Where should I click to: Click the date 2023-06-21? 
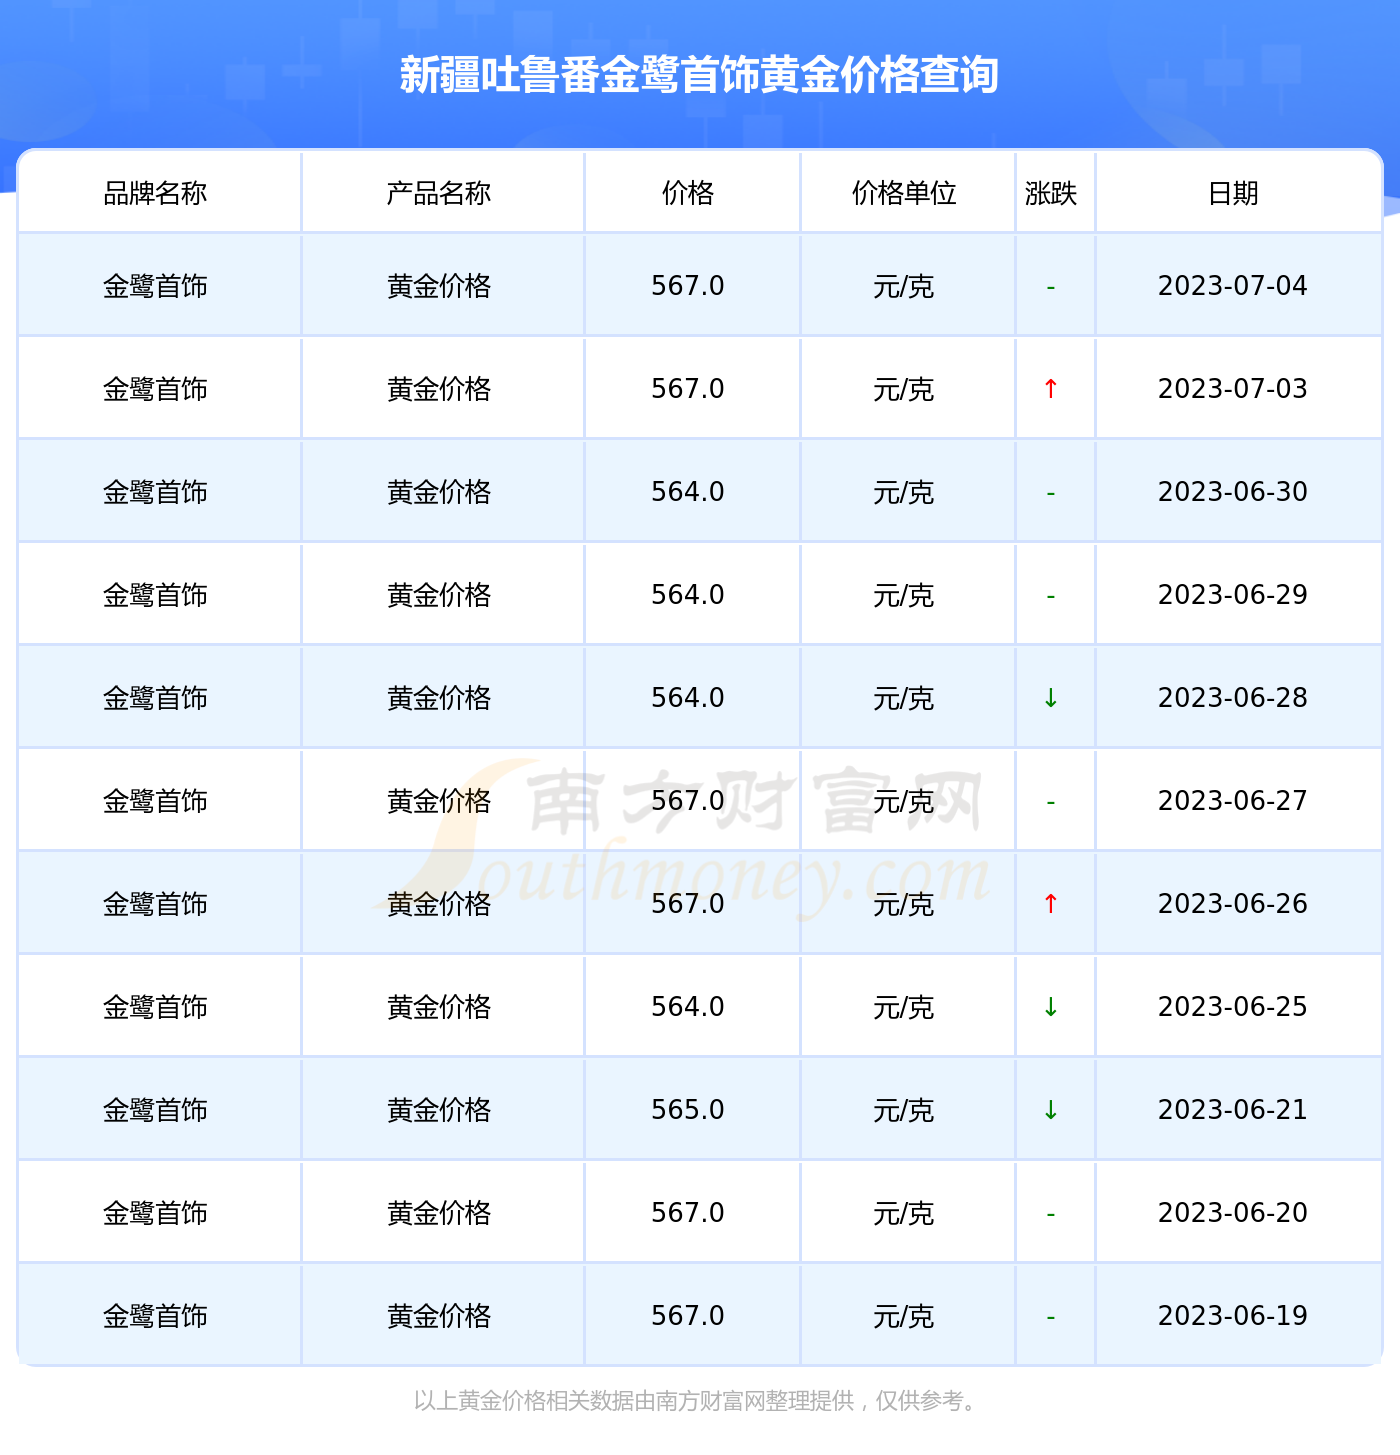[x=1233, y=1110]
